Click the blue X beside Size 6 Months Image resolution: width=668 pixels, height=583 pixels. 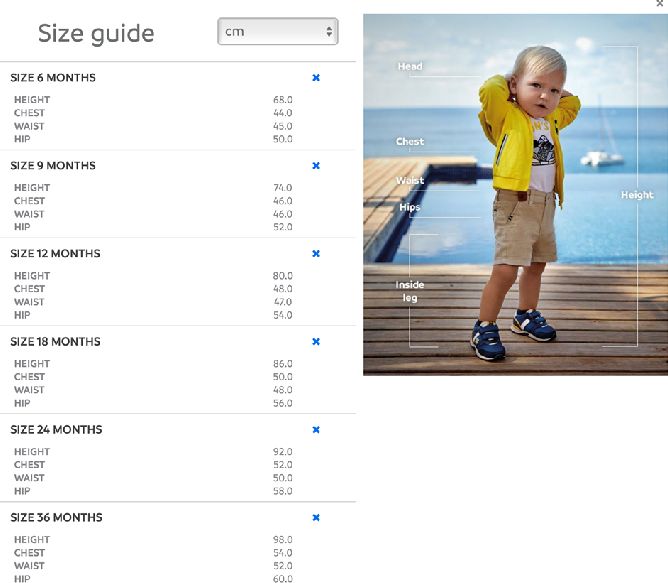(x=316, y=78)
